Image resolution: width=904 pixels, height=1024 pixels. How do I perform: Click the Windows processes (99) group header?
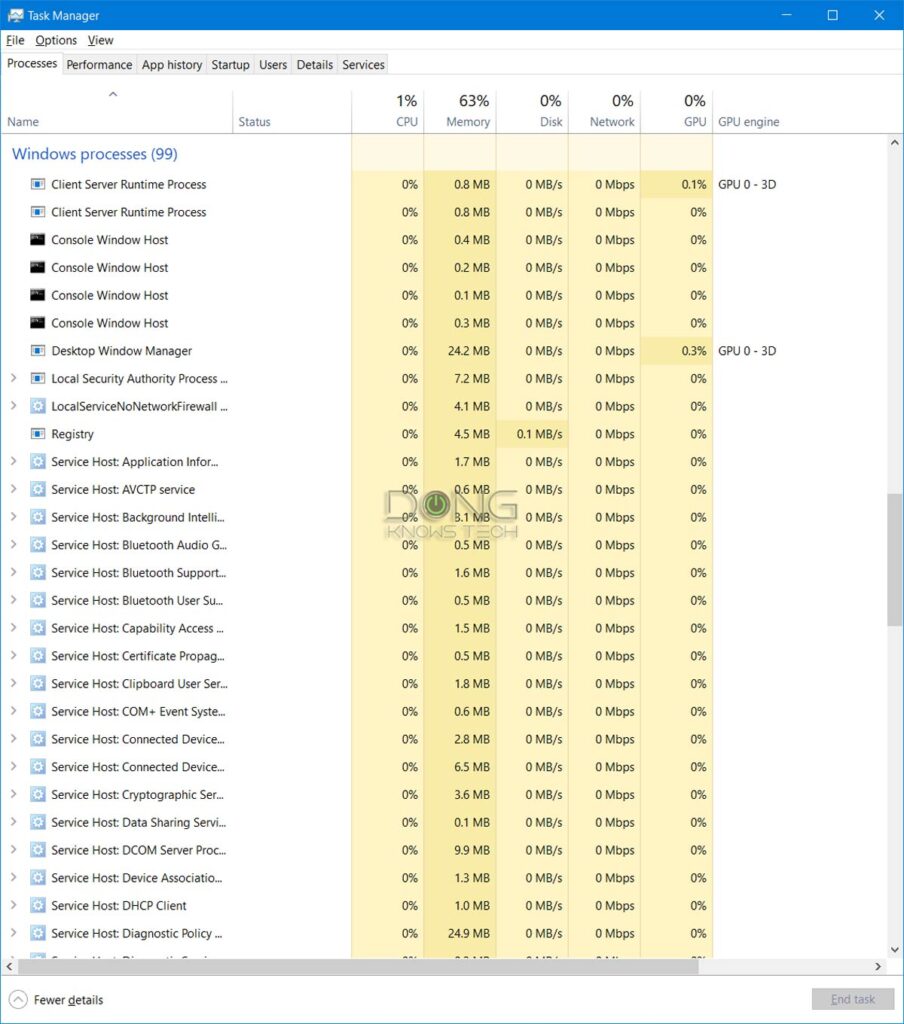(x=95, y=154)
